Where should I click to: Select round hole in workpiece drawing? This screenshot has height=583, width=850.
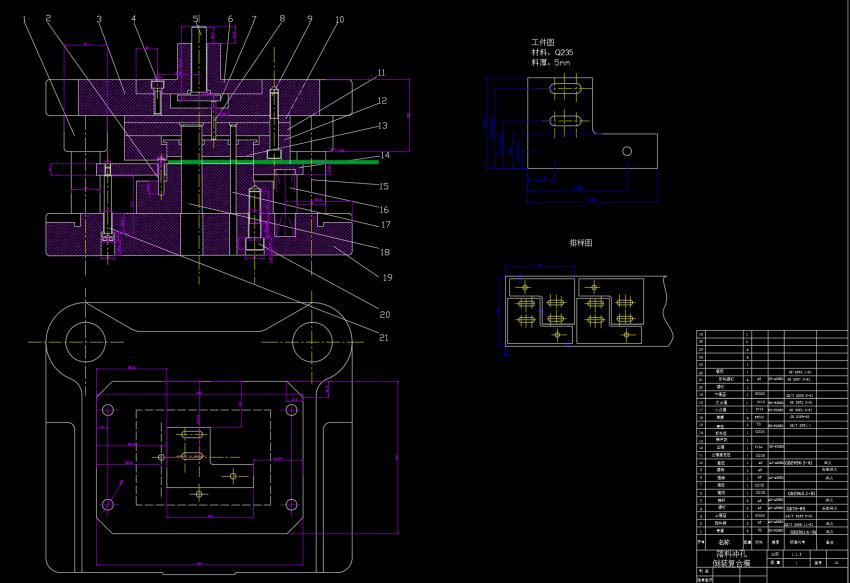[627, 151]
